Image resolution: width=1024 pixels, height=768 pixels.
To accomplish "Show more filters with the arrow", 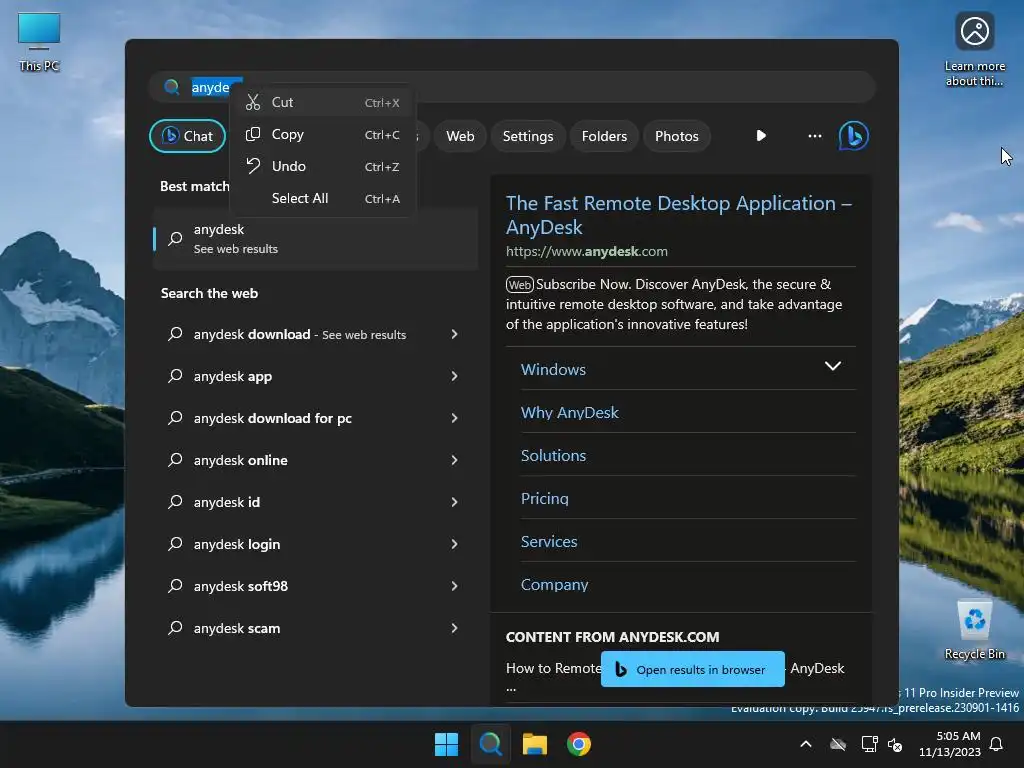I will coord(761,136).
